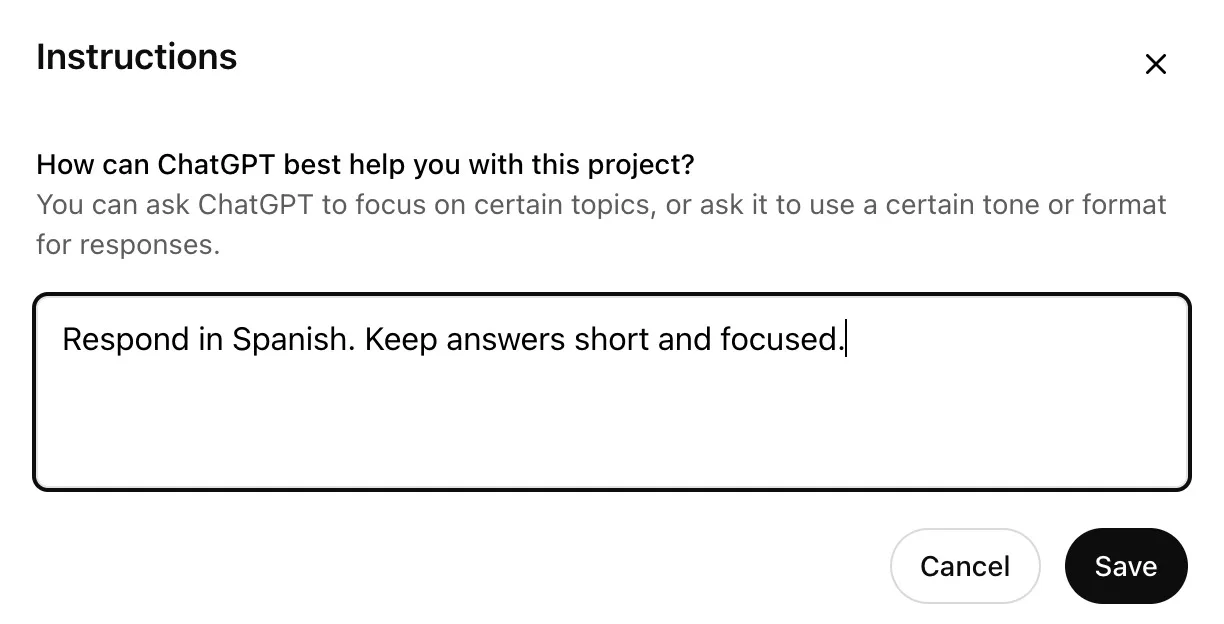Click the word and in text box

(684, 340)
